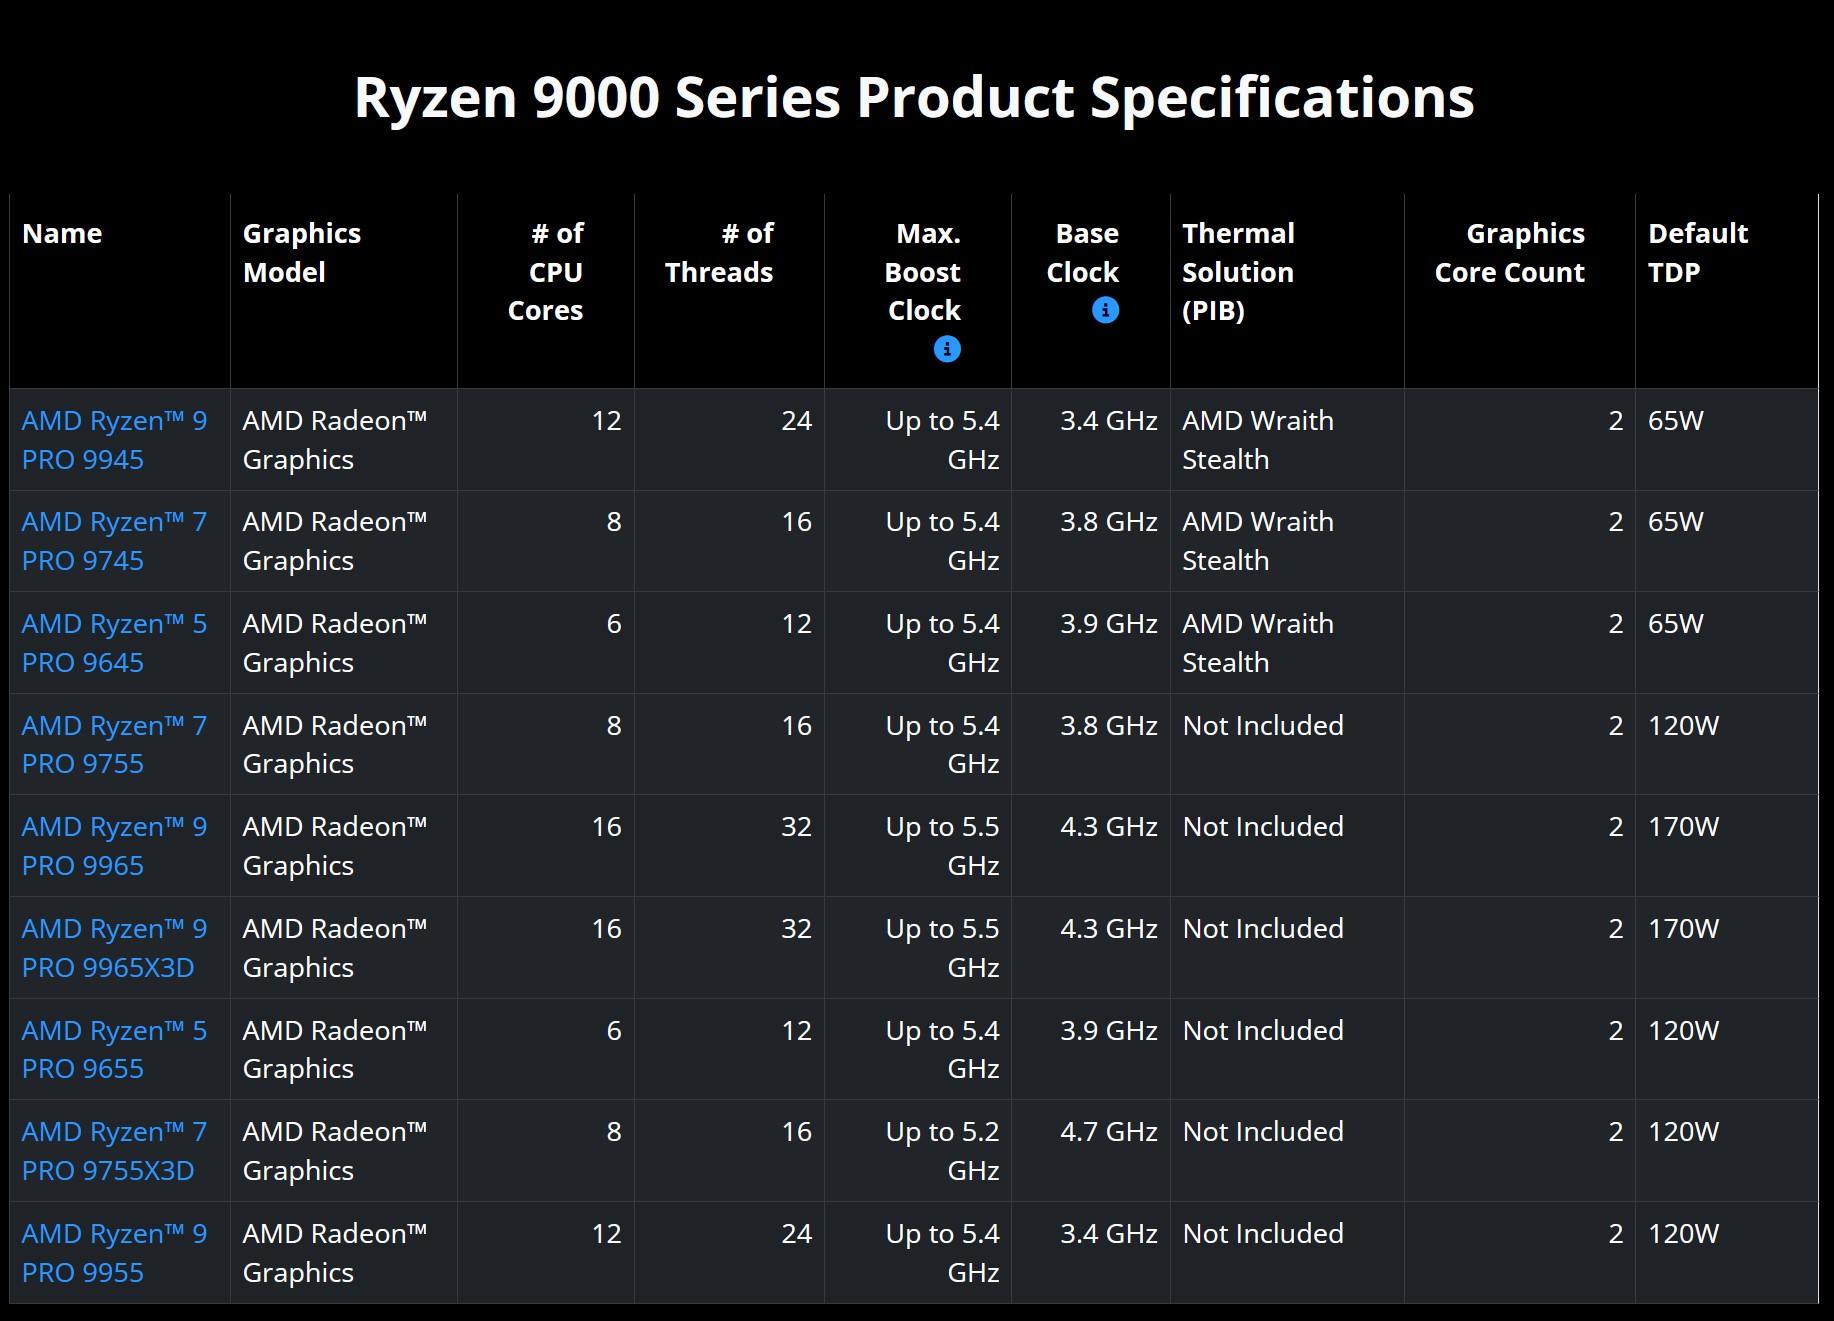Viewport: 1834px width, 1321px height.
Task: Click the # of Threads header
Action: coord(719,253)
